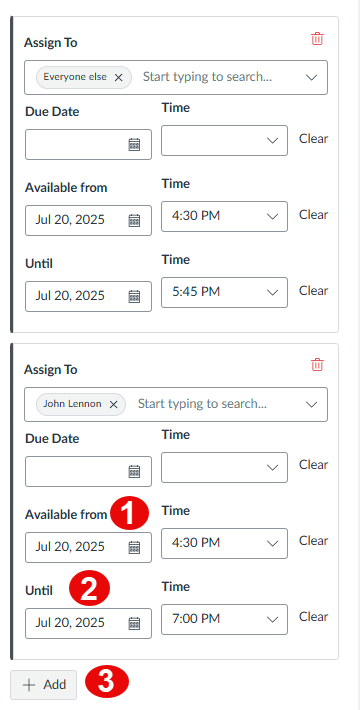The image size is (360, 710).
Task: Remove the John Lennon assignee tag
Action: click(x=114, y=404)
